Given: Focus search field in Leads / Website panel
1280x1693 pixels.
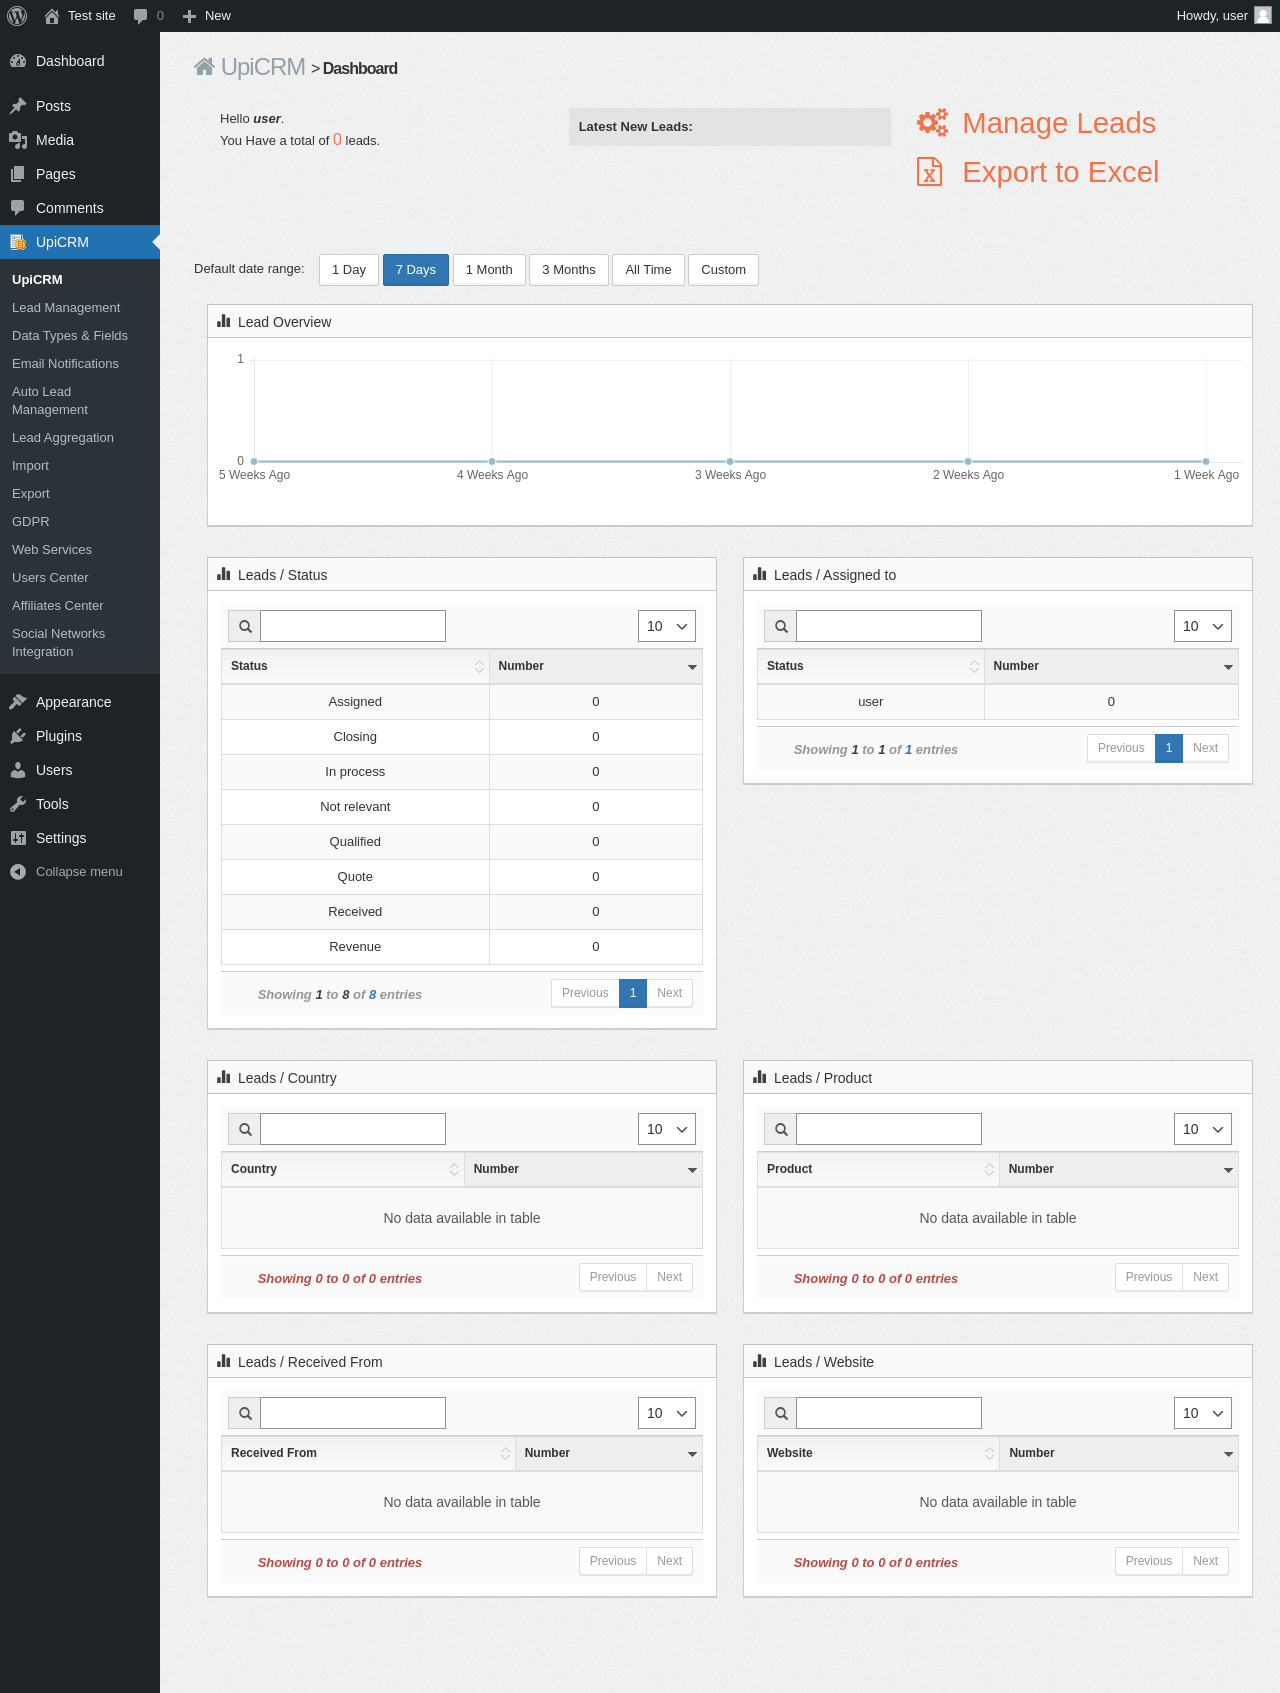Looking at the screenshot, I should click(x=889, y=1413).
